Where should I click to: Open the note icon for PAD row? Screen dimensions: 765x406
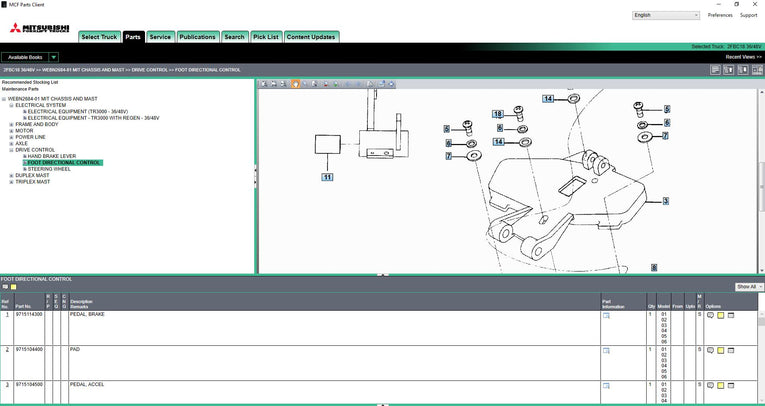click(x=710, y=350)
